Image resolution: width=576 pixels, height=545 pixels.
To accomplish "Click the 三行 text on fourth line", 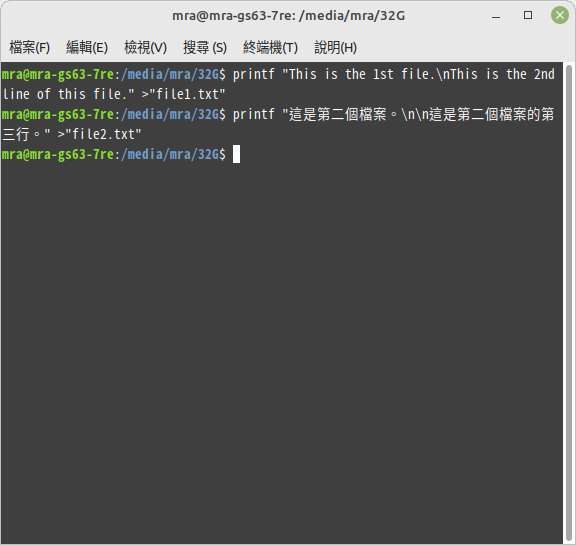I will [x=15, y=134].
